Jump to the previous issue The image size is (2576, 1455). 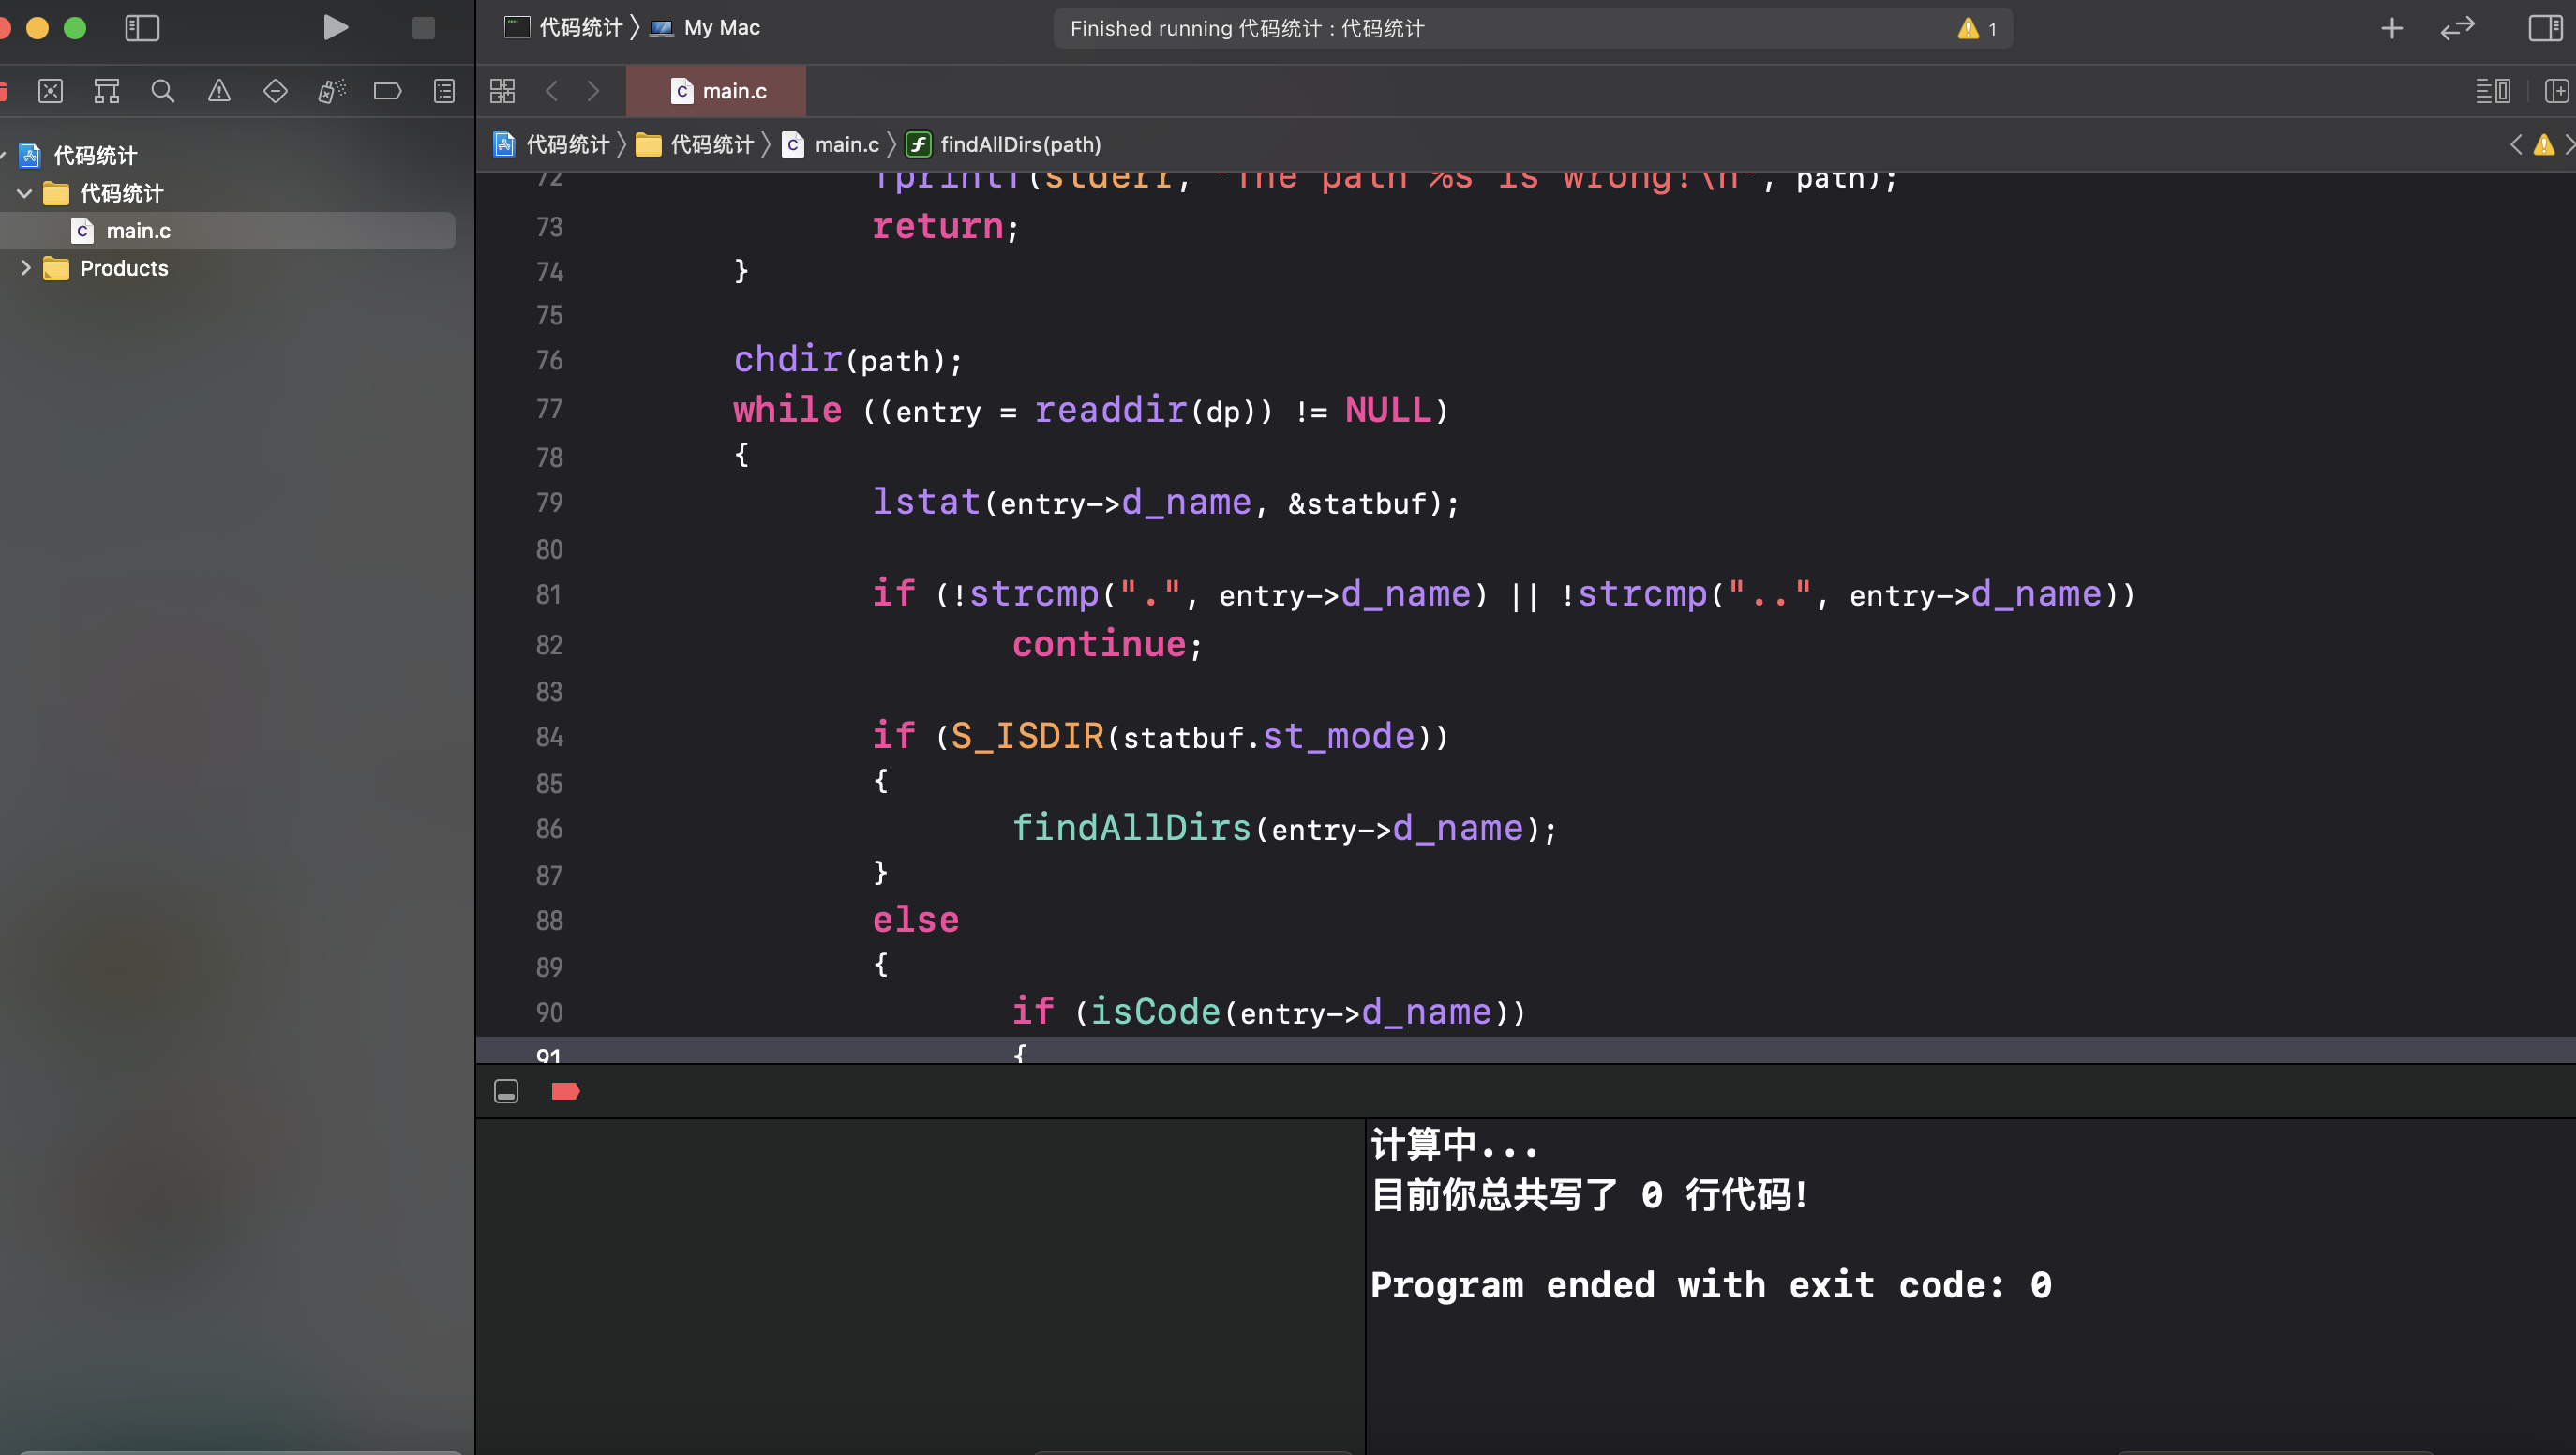[x=2516, y=144]
